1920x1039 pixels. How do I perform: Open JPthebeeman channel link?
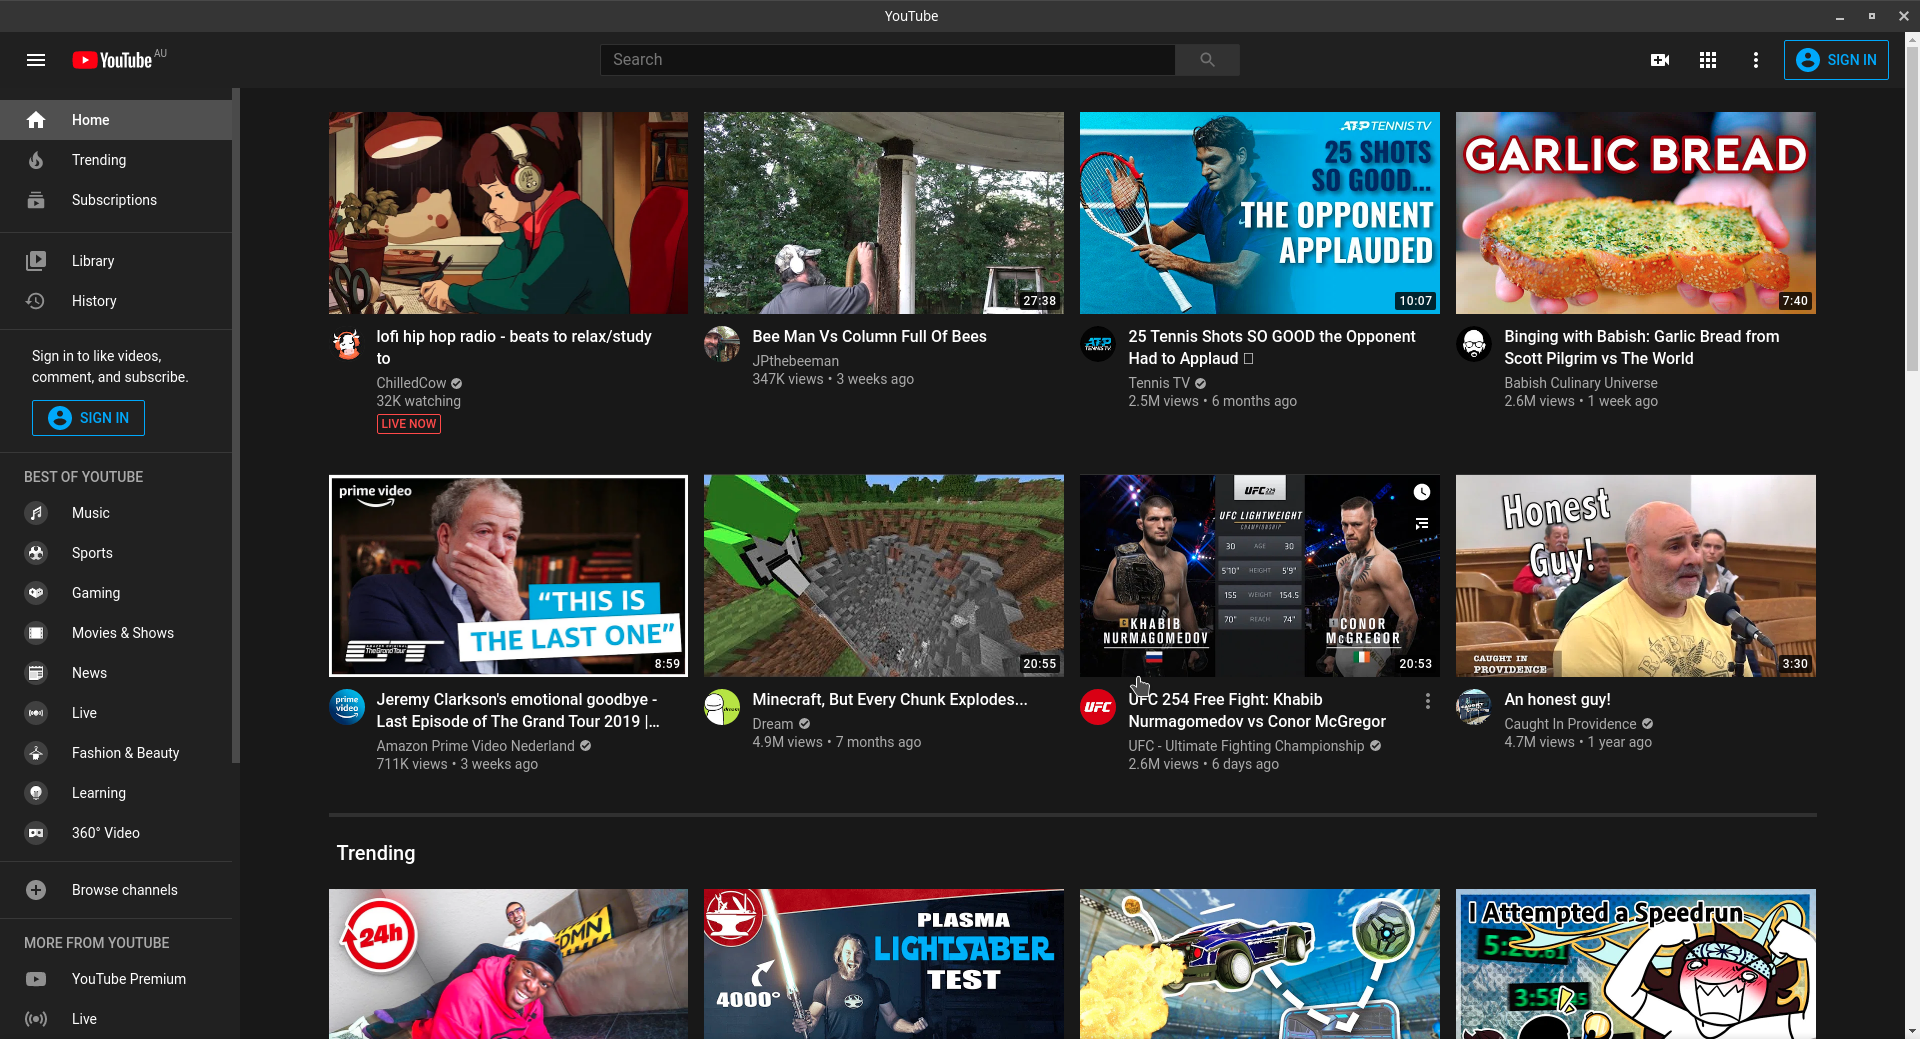796,361
